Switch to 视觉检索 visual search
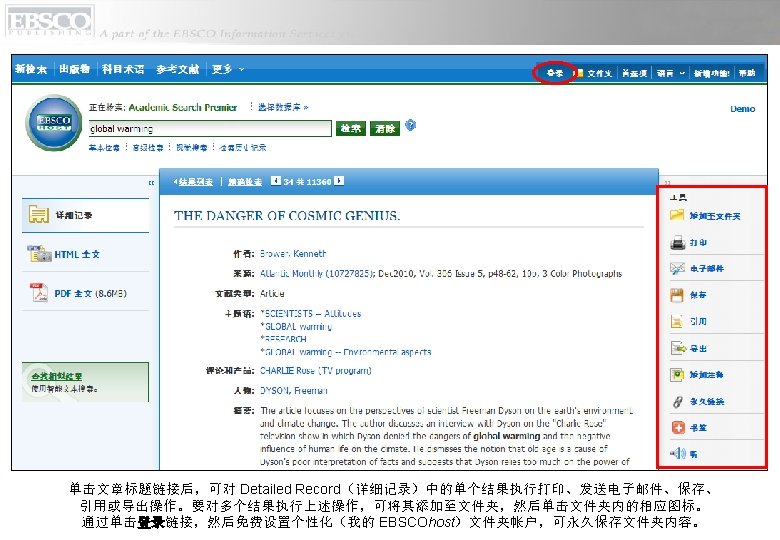Screen dimensions: 780x540 (x=192, y=148)
